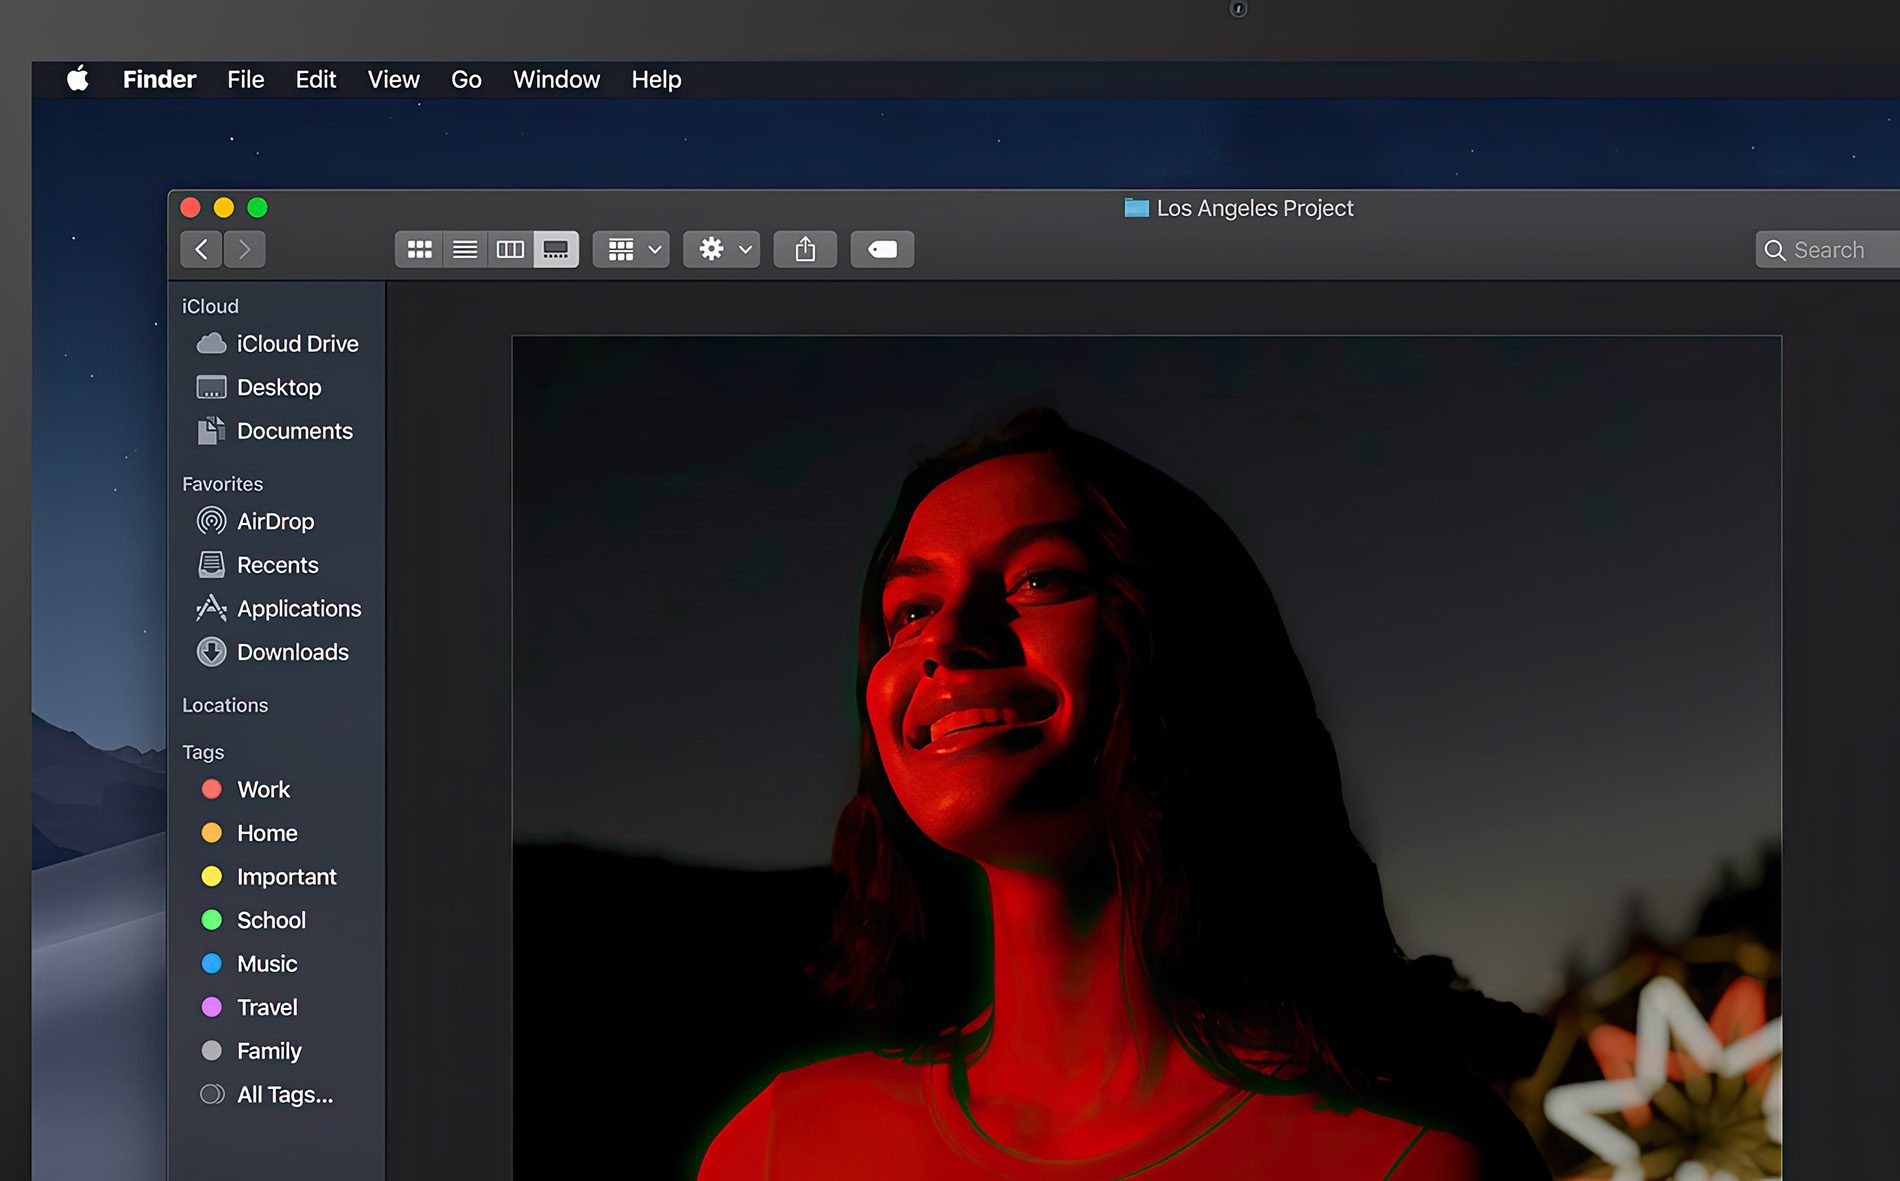Open iCloud Drive
The image size is (1900, 1181).
pos(297,343)
